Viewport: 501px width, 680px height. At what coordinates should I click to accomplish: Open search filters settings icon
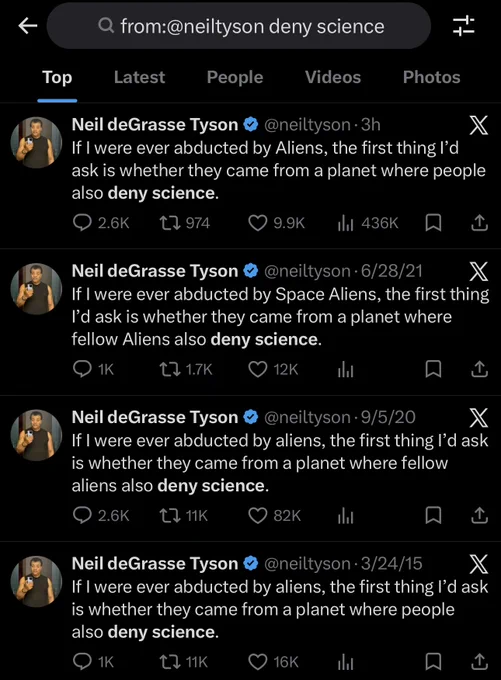click(x=463, y=26)
